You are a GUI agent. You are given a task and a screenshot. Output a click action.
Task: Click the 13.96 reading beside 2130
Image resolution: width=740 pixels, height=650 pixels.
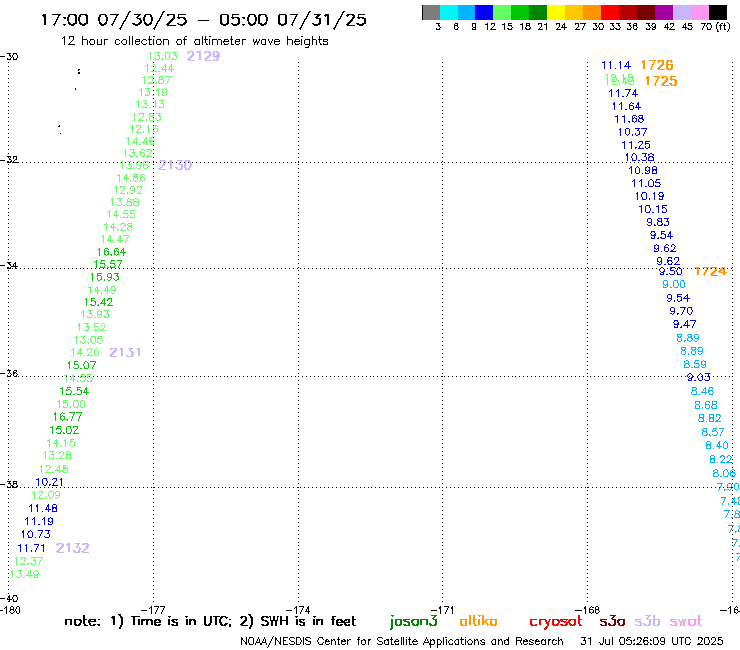135,165
